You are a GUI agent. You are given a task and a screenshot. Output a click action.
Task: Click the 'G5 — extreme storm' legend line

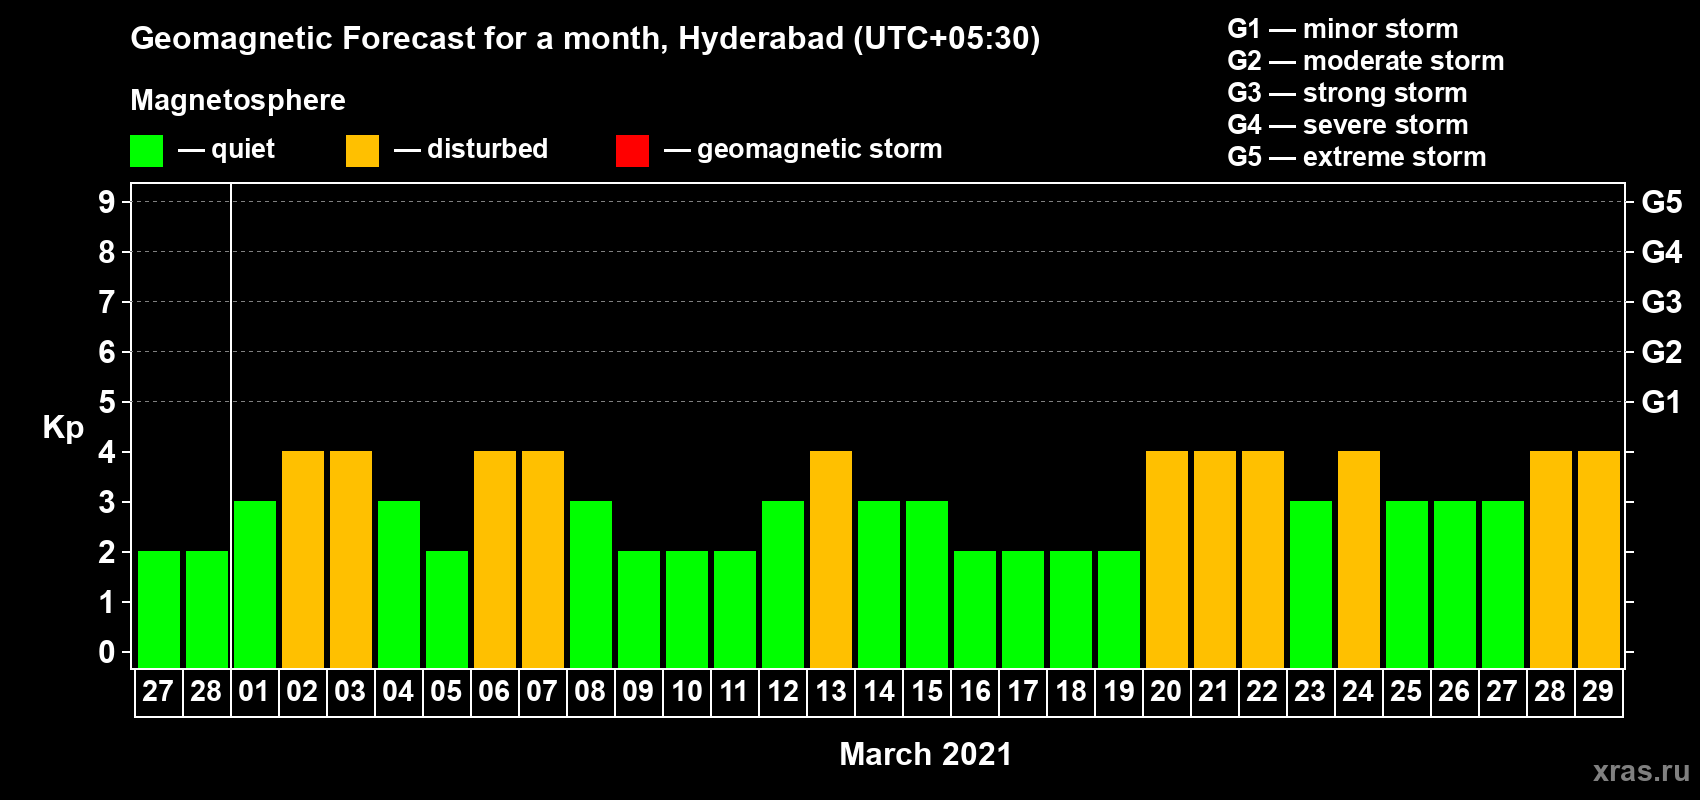click(1357, 157)
